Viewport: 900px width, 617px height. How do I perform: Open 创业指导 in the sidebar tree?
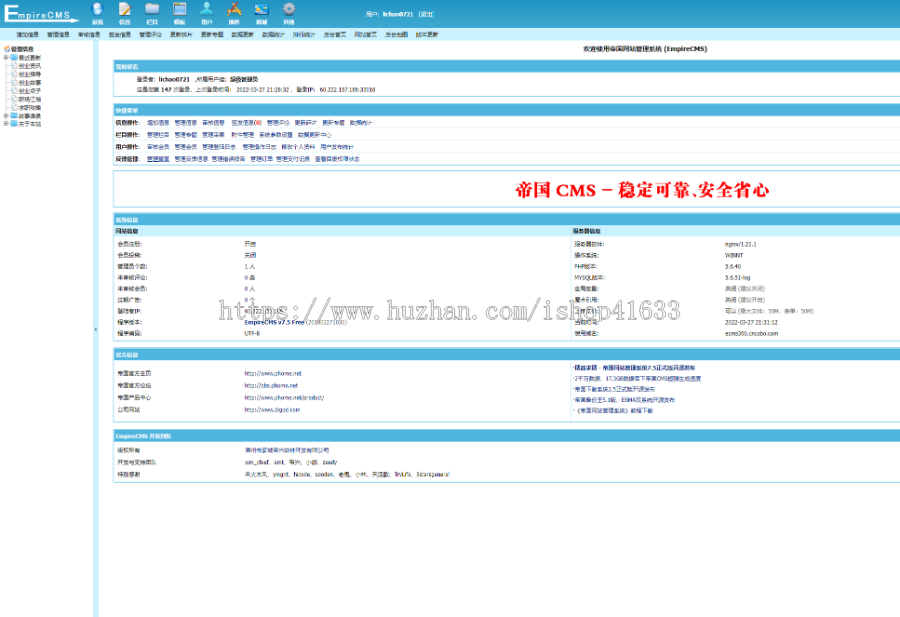pyautogui.click(x=29, y=75)
